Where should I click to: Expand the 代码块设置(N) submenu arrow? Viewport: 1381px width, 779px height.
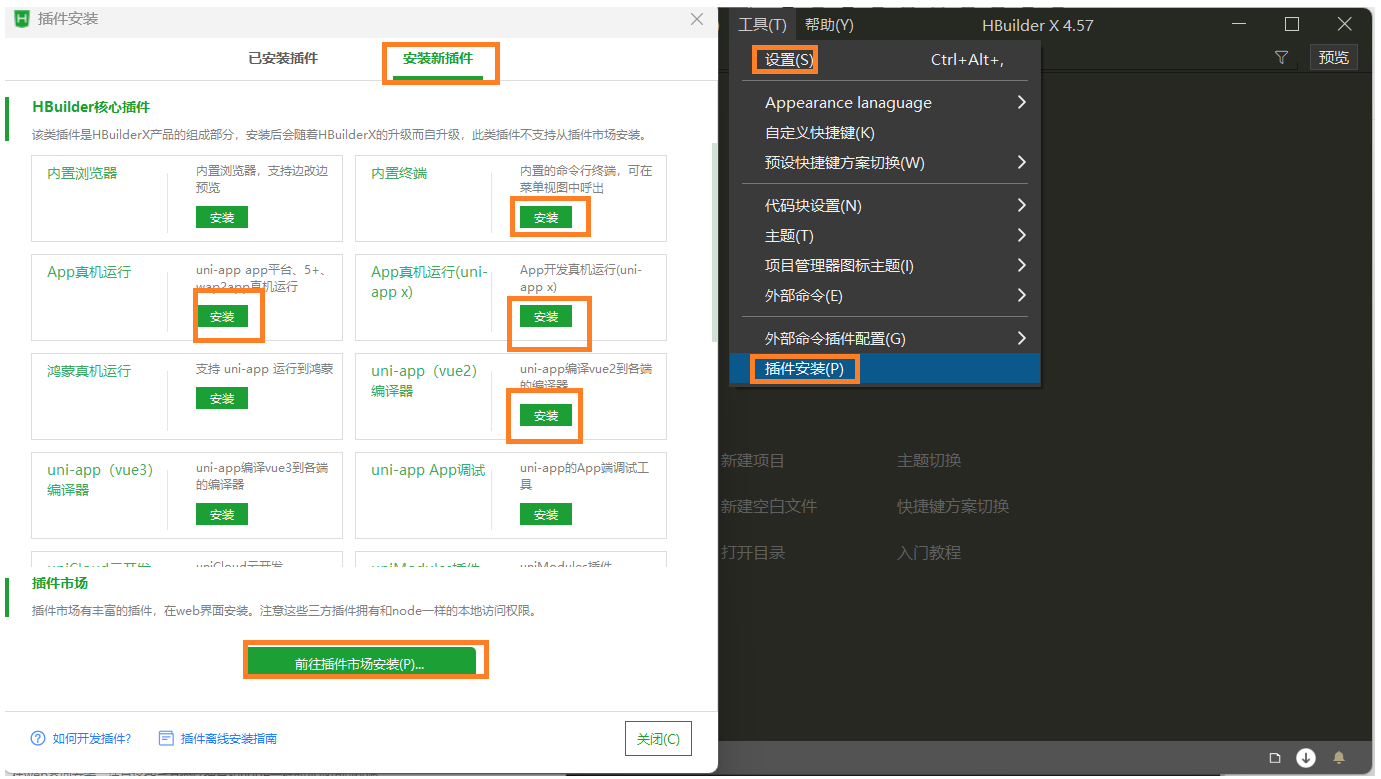1021,205
